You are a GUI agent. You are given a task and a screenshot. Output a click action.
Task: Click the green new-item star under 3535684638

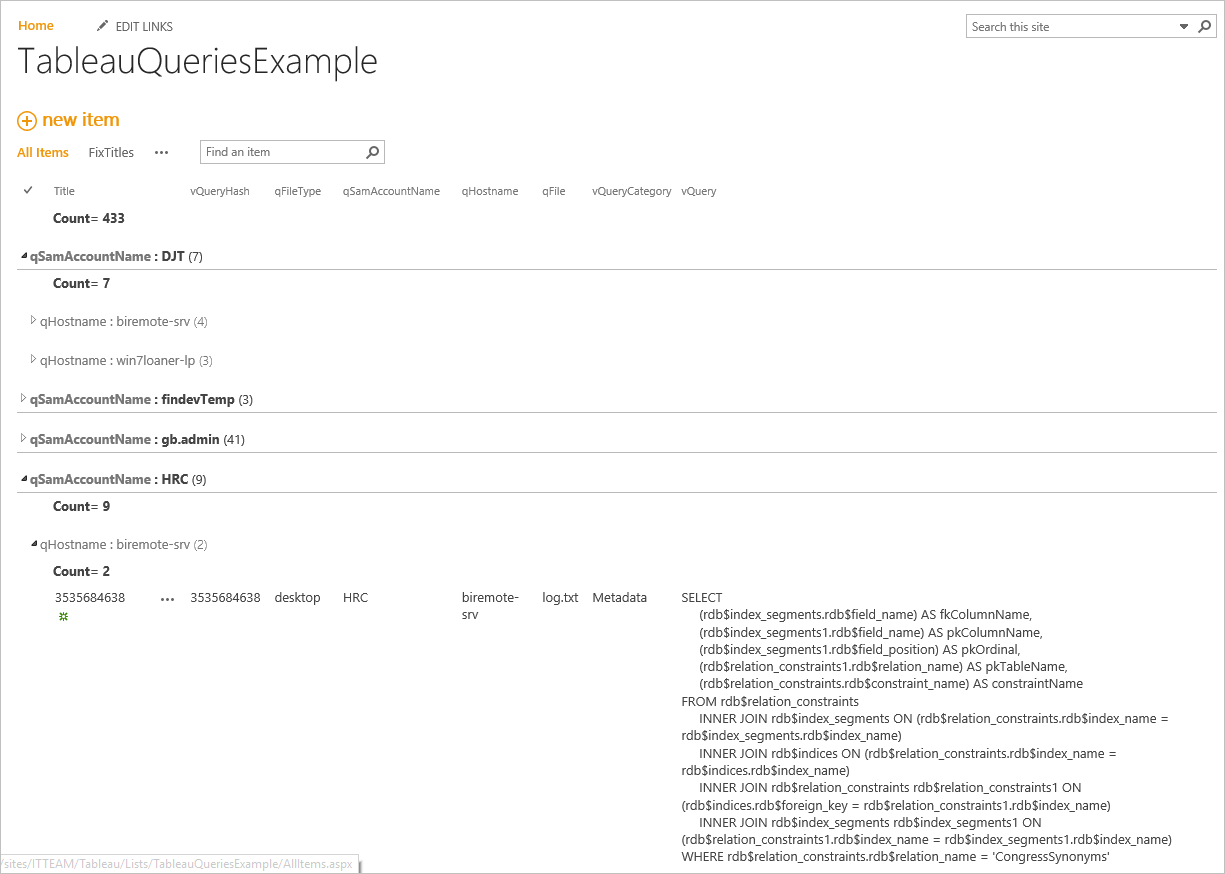point(63,617)
